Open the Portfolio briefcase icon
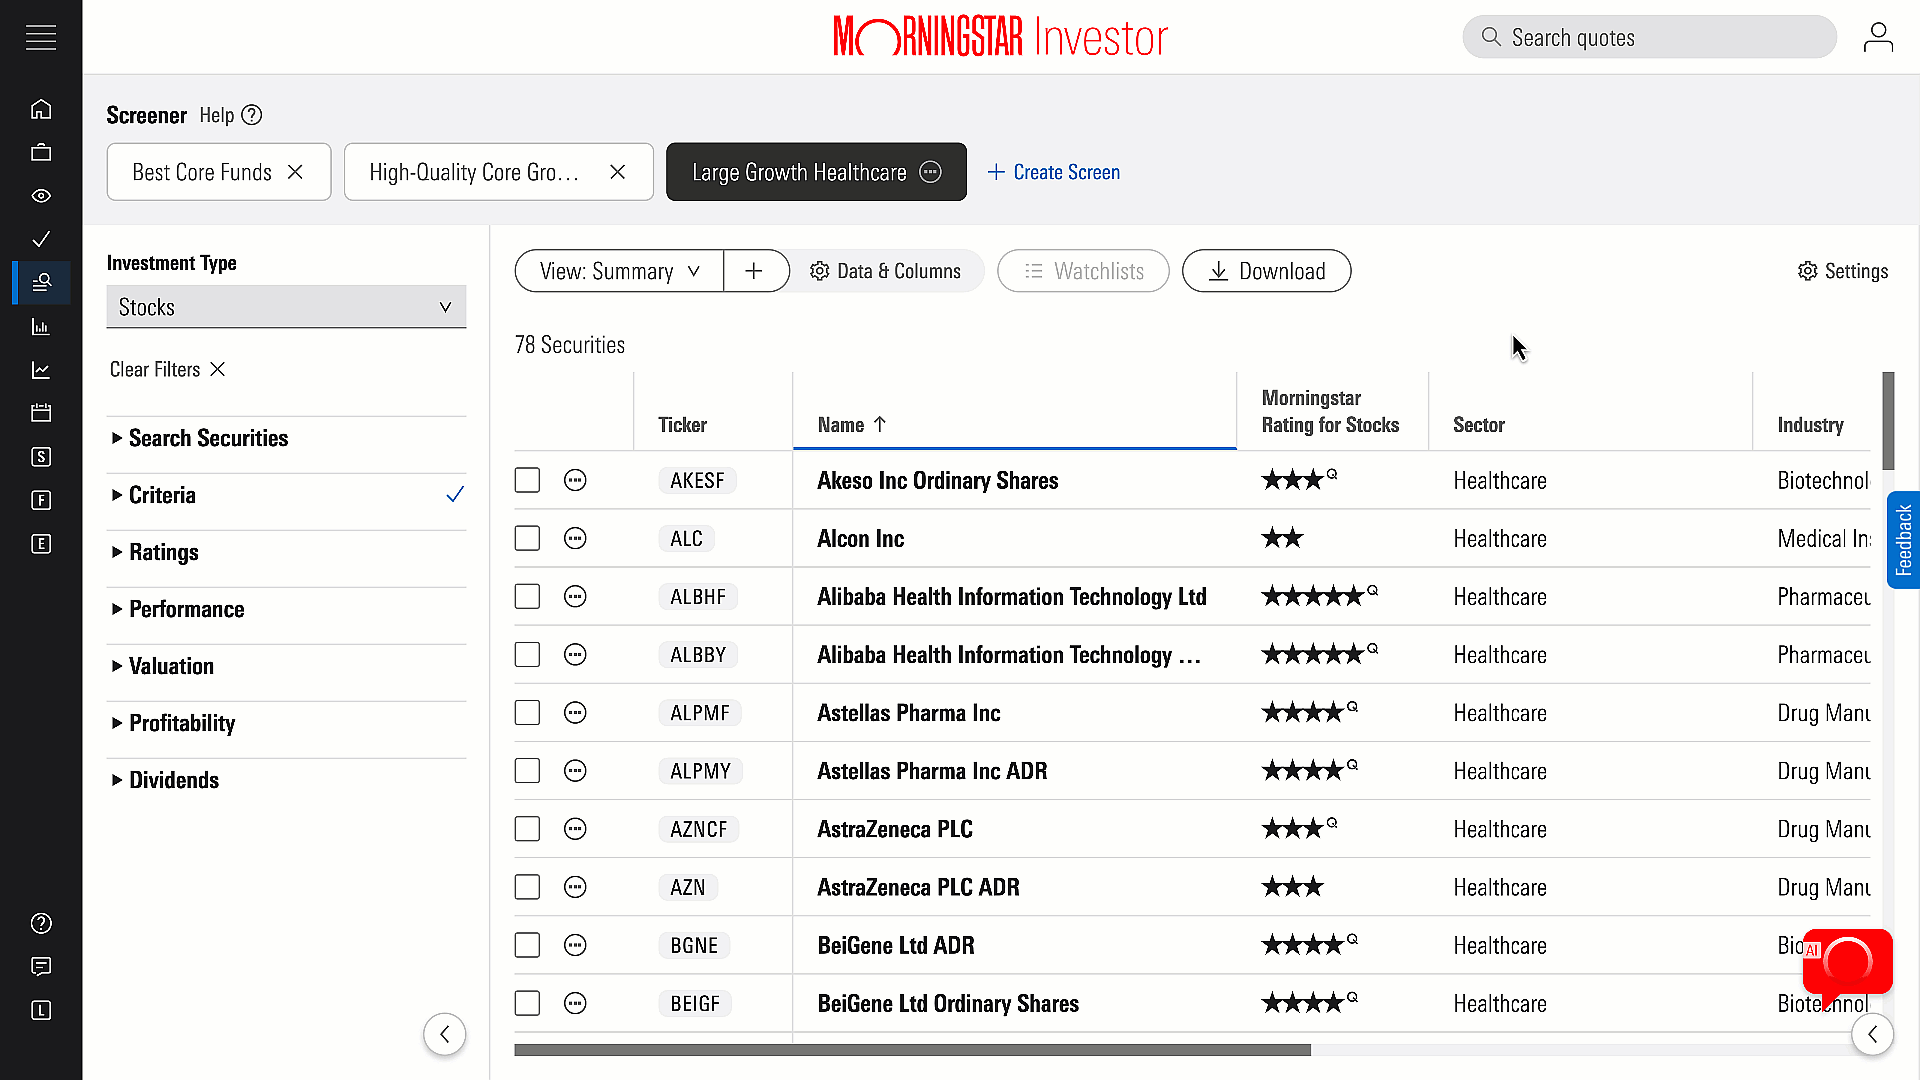Image resolution: width=1920 pixels, height=1080 pixels. [x=41, y=152]
